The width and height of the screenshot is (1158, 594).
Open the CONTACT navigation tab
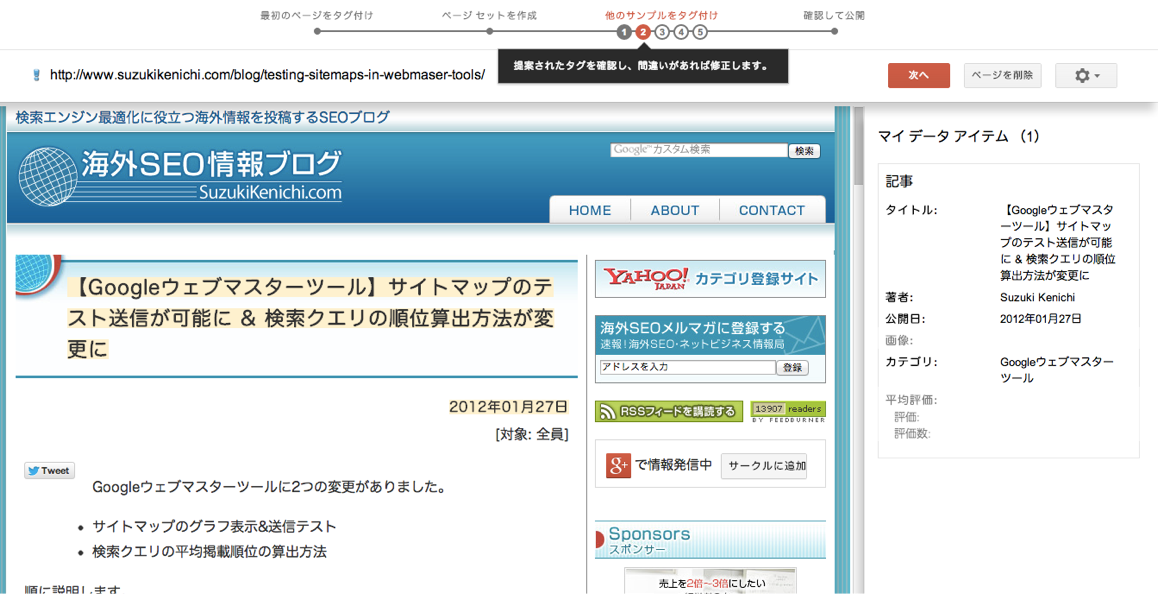[x=772, y=211]
